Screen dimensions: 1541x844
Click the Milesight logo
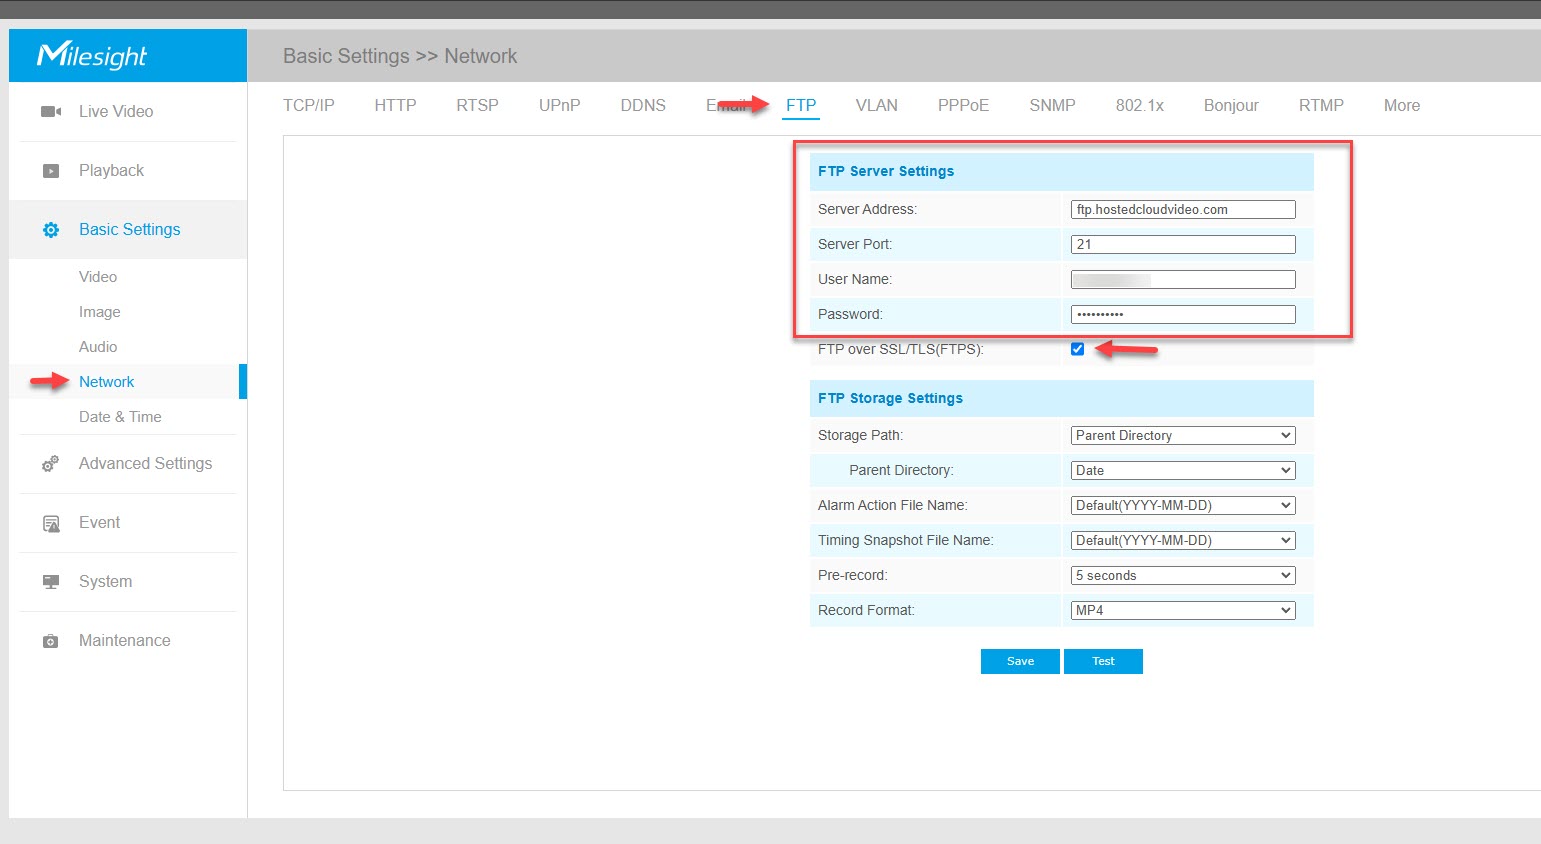point(92,55)
